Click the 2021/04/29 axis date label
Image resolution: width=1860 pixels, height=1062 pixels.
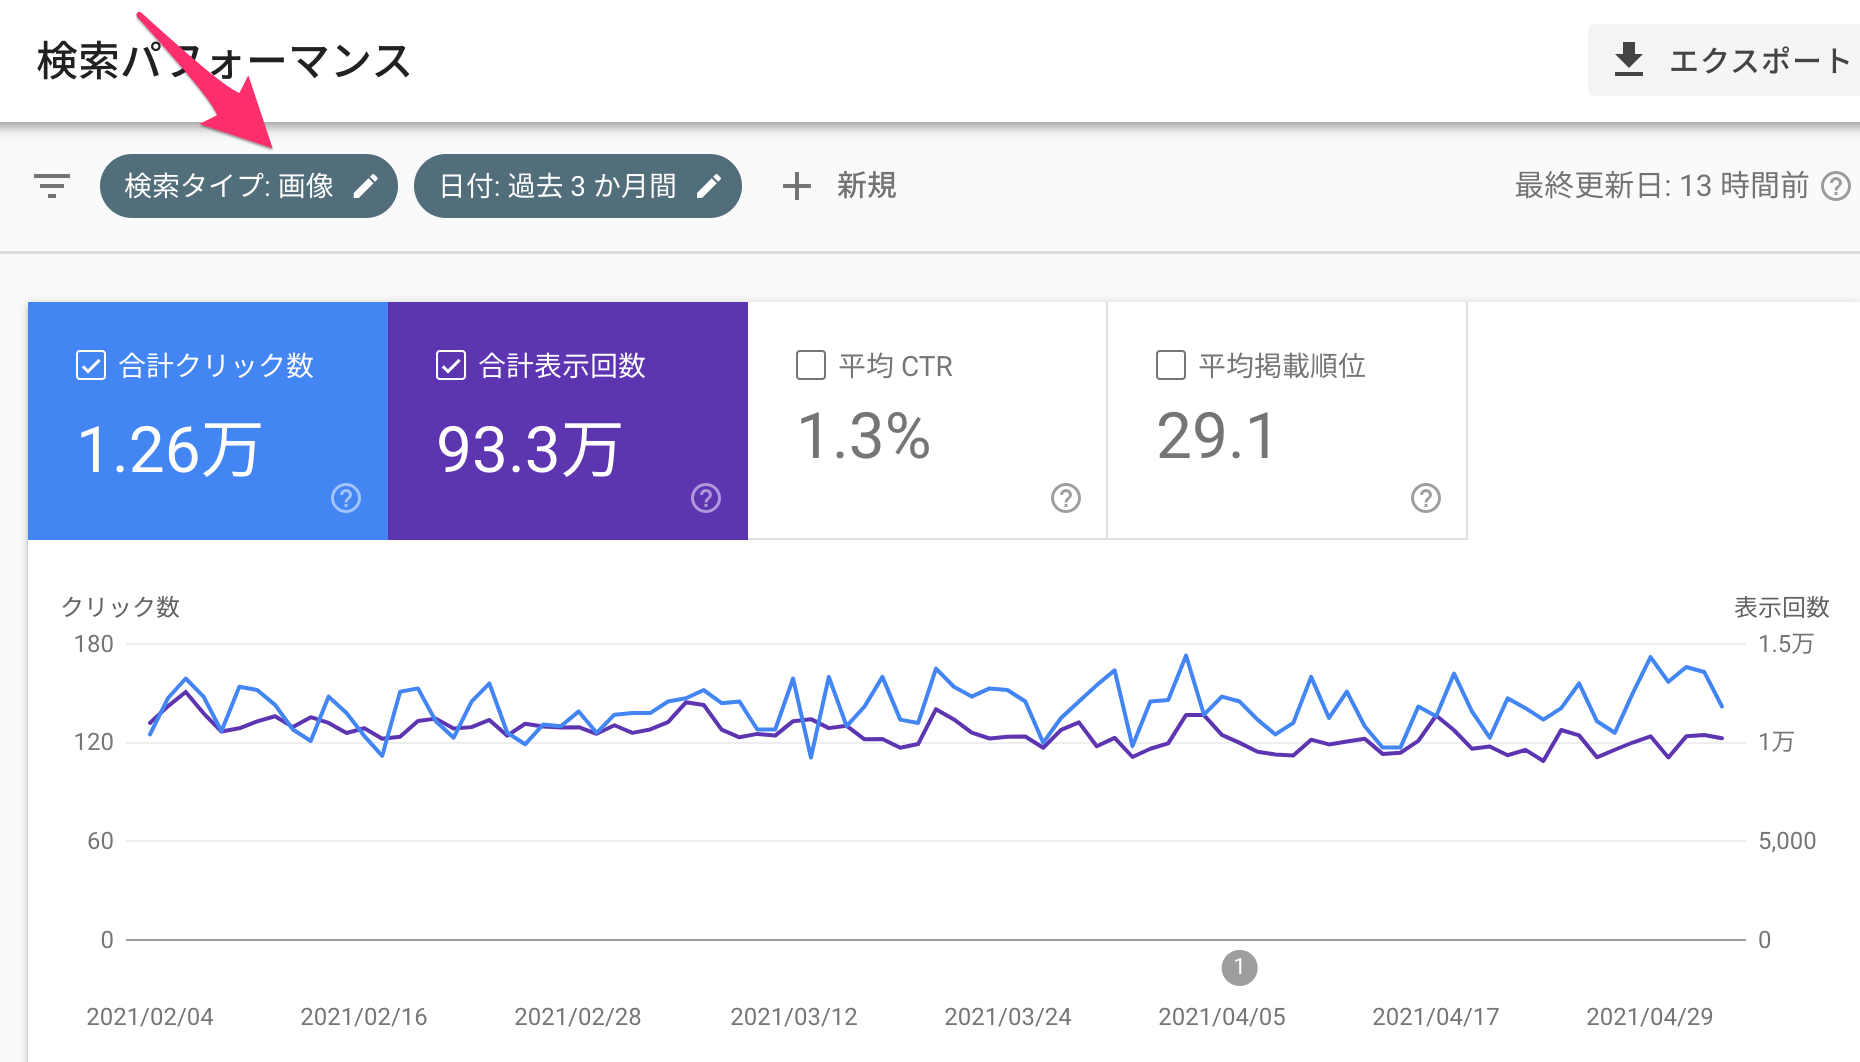pyautogui.click(x=1650, y=1017)
